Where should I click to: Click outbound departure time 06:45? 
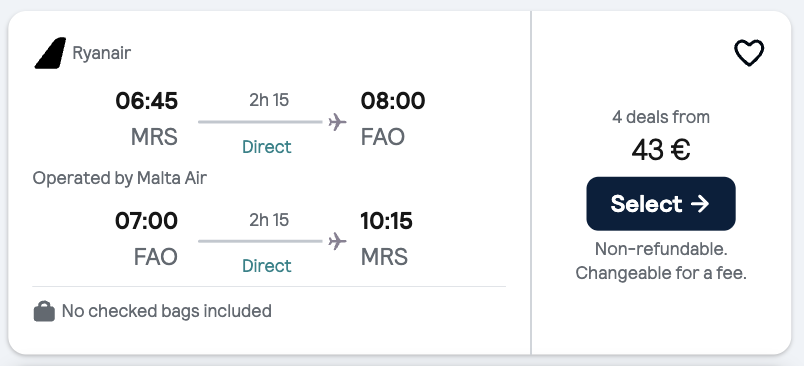click(x=147, y=100)
